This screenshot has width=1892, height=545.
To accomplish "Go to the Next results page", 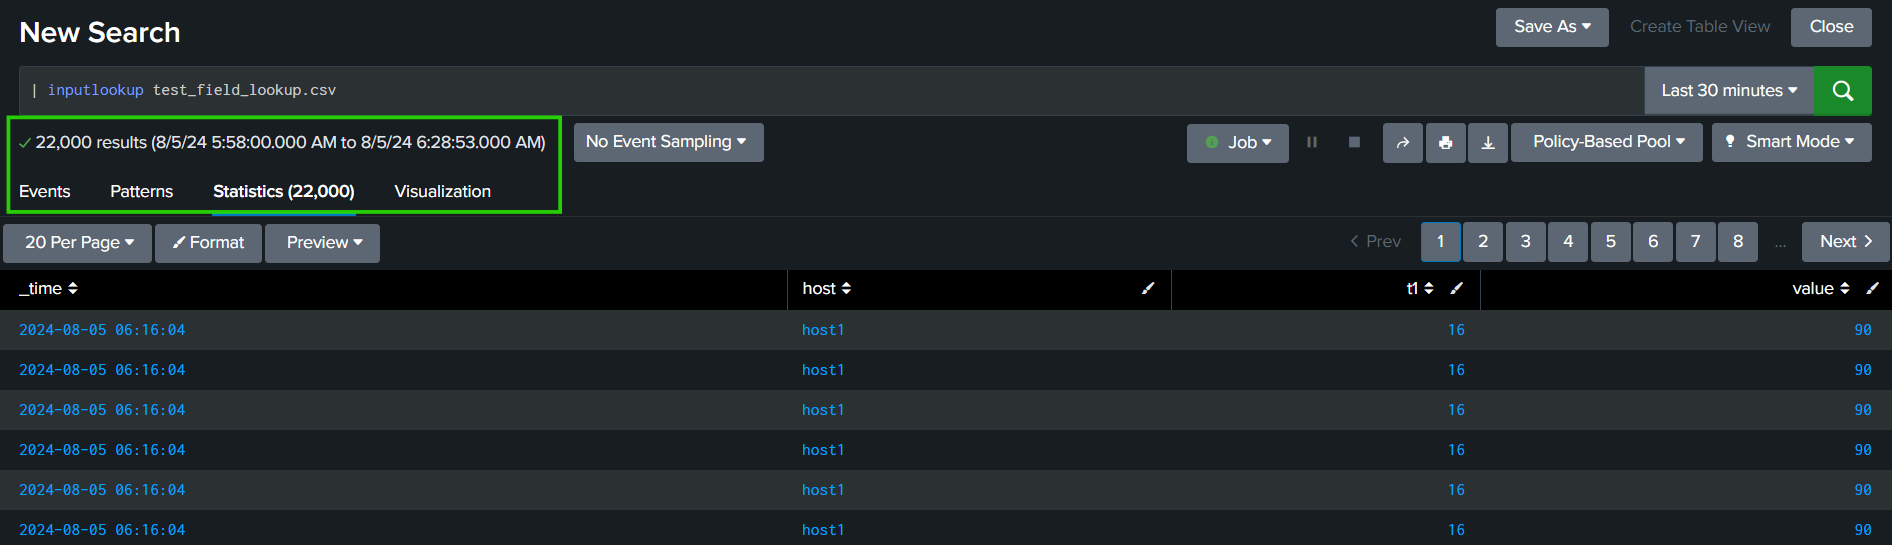I will 1845,242.
